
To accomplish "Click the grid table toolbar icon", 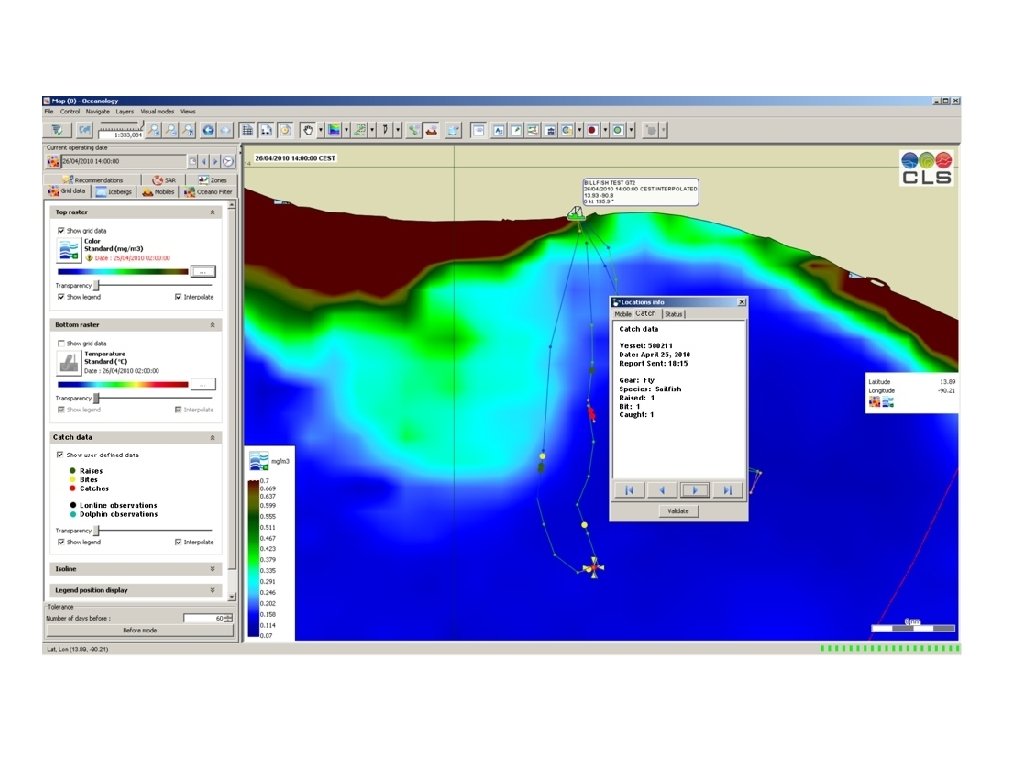I will pos(248,130).
